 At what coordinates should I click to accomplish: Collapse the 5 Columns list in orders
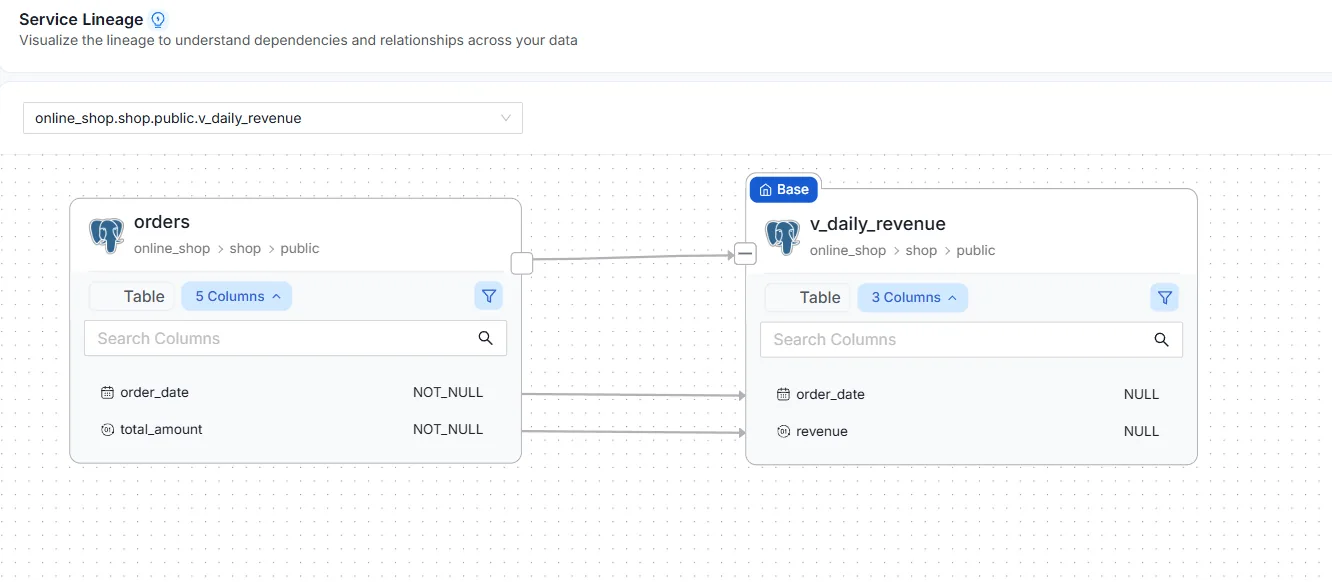click(237, 296)
